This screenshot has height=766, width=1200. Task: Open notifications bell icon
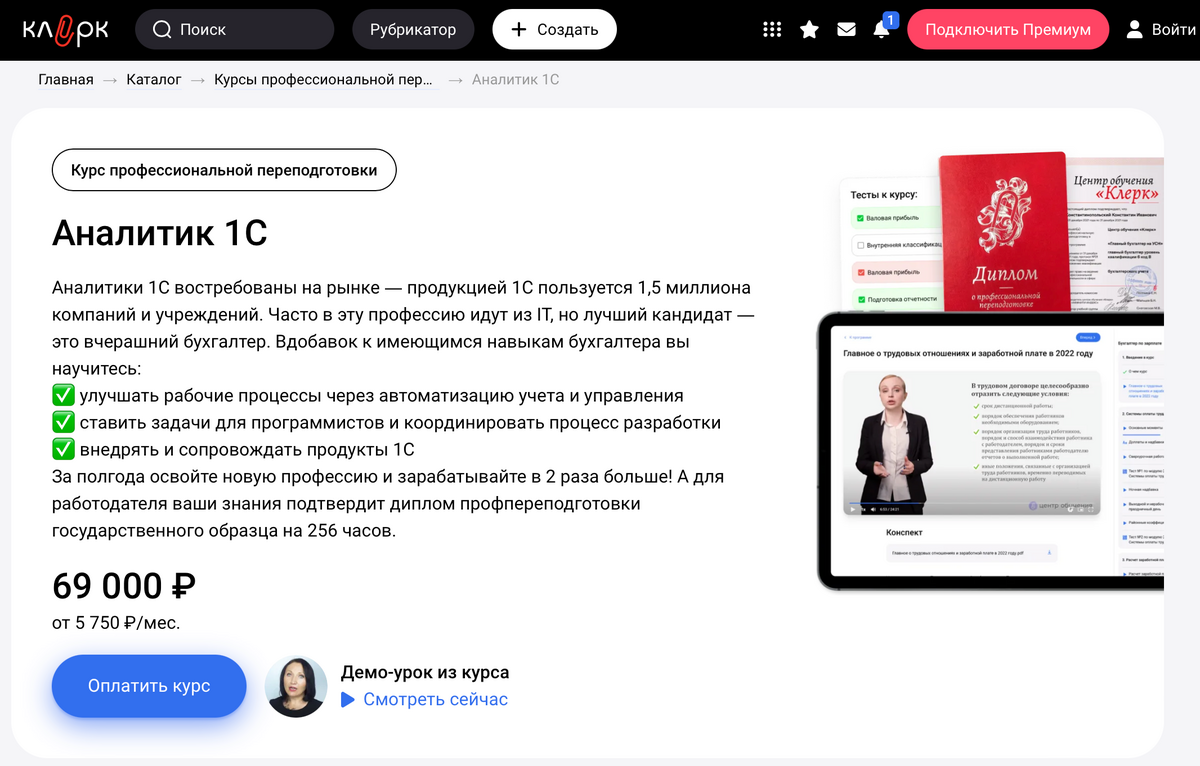(x=881, y=30)
